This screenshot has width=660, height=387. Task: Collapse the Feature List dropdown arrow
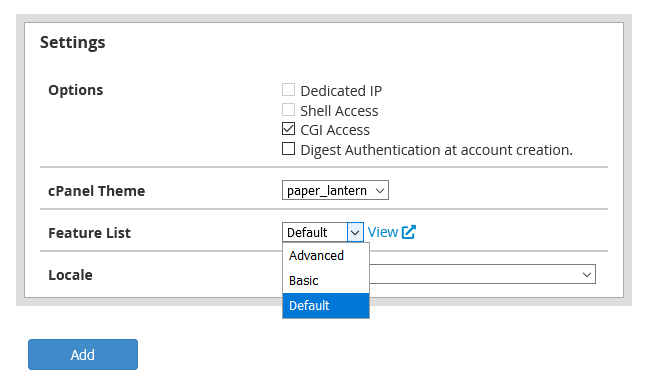(355, 232)
